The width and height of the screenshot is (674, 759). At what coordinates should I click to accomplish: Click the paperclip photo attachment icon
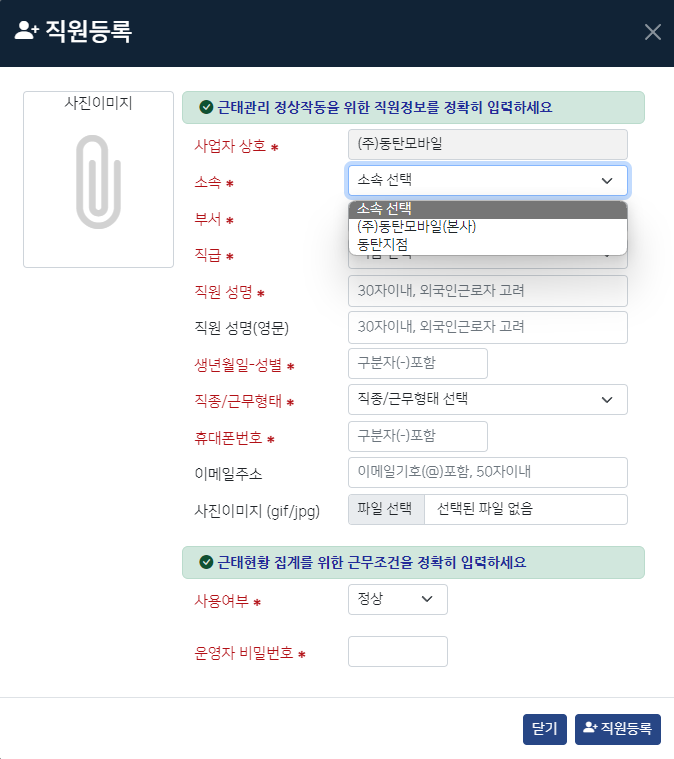(98, 182)
